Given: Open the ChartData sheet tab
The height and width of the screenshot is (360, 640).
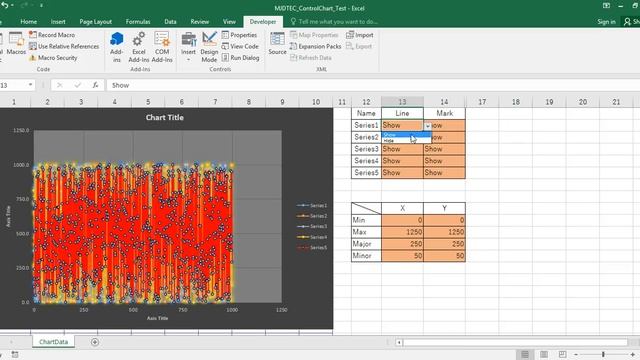Looking at the screenshot, I should pos(53,342).
